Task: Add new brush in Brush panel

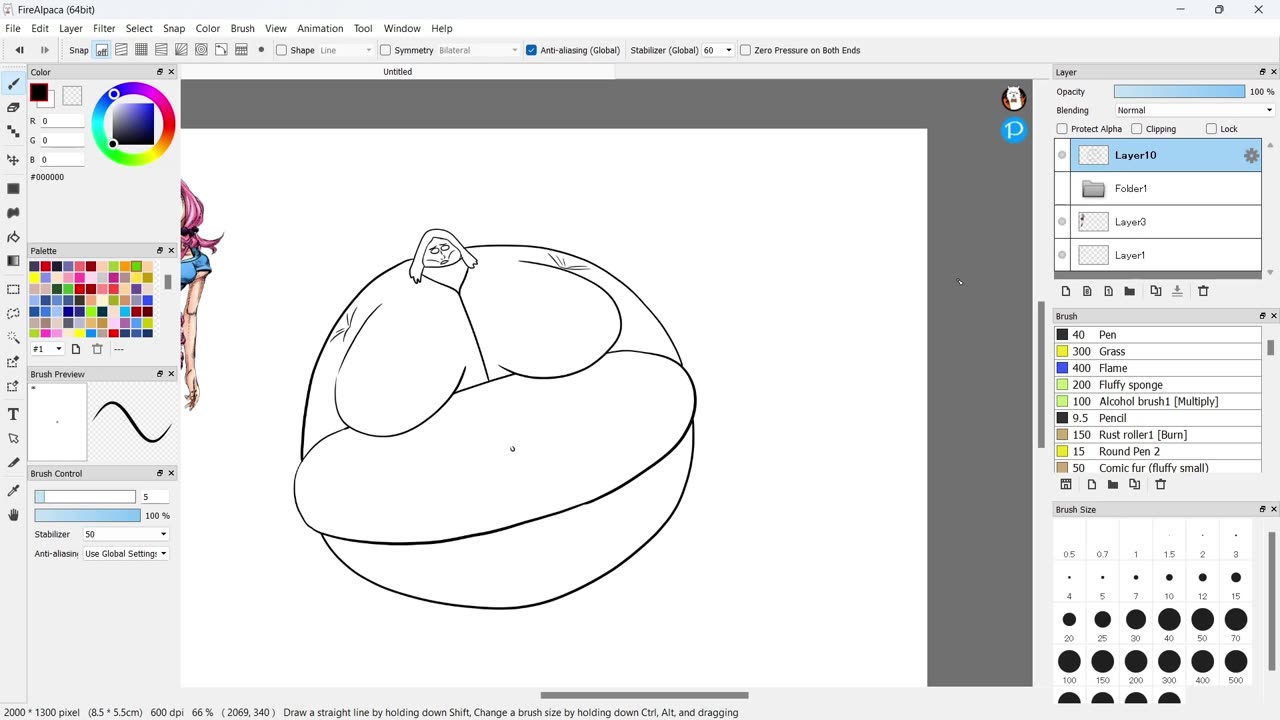Action: (x=1091, y=484)
